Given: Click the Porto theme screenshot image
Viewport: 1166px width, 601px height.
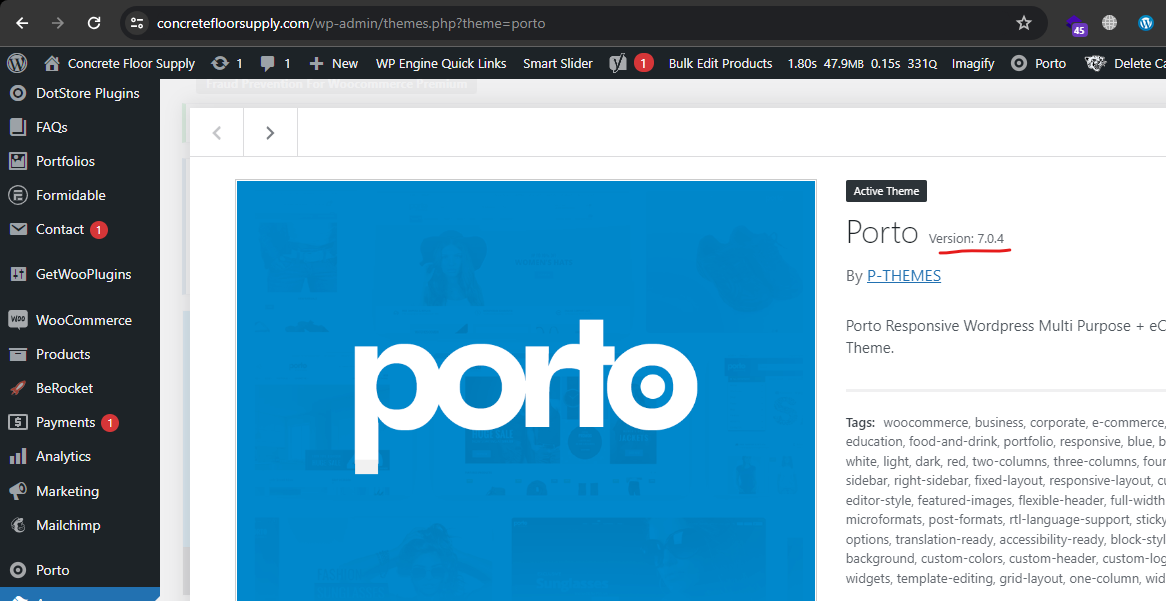Looking at the screenshot, I should tap(526, 391).
